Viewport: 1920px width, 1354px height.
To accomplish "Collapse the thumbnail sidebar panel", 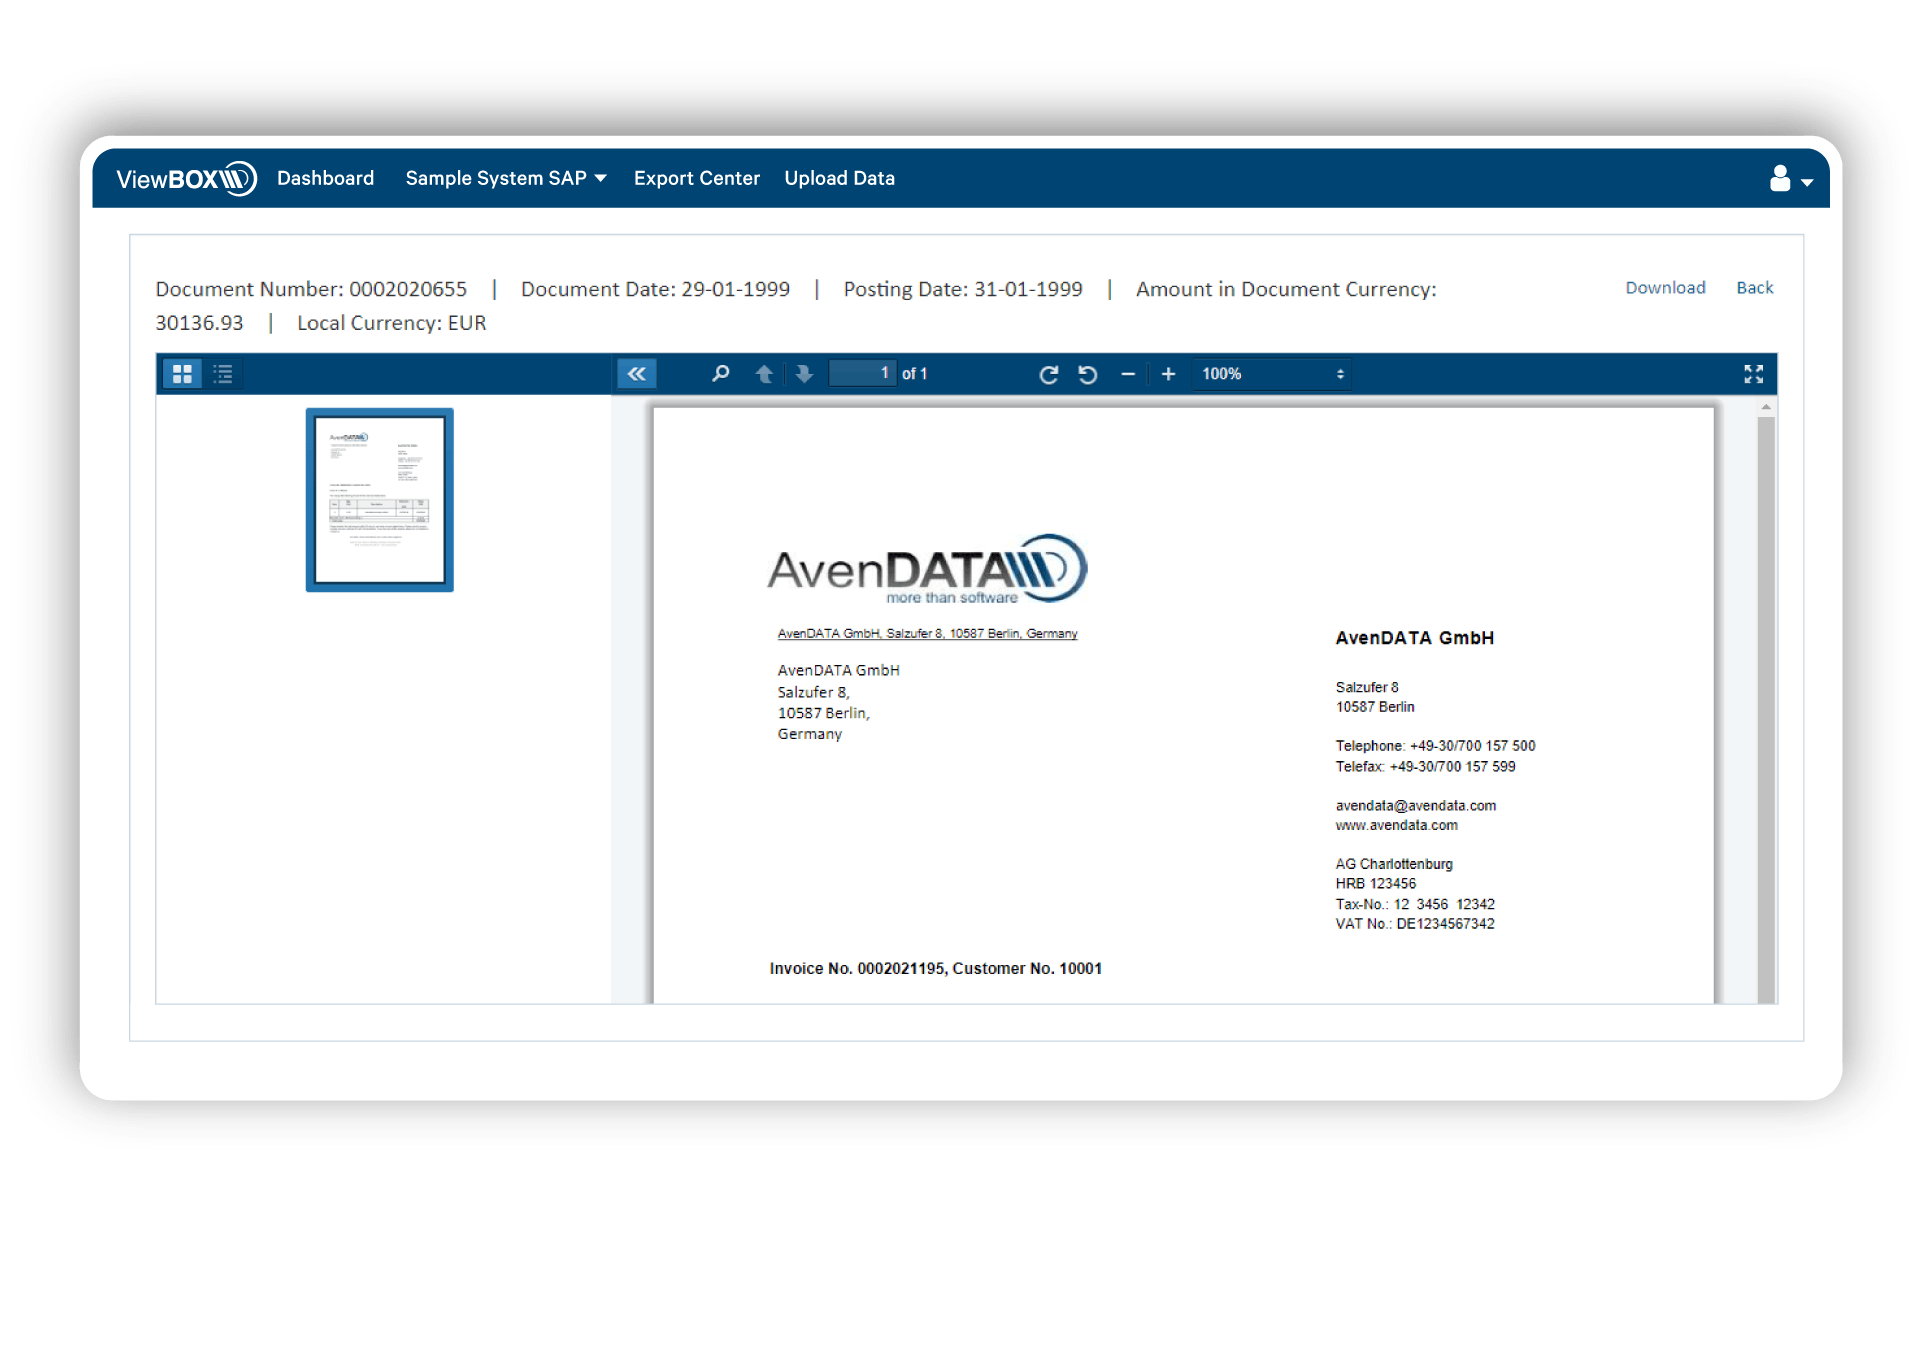I will click(637, 372).
